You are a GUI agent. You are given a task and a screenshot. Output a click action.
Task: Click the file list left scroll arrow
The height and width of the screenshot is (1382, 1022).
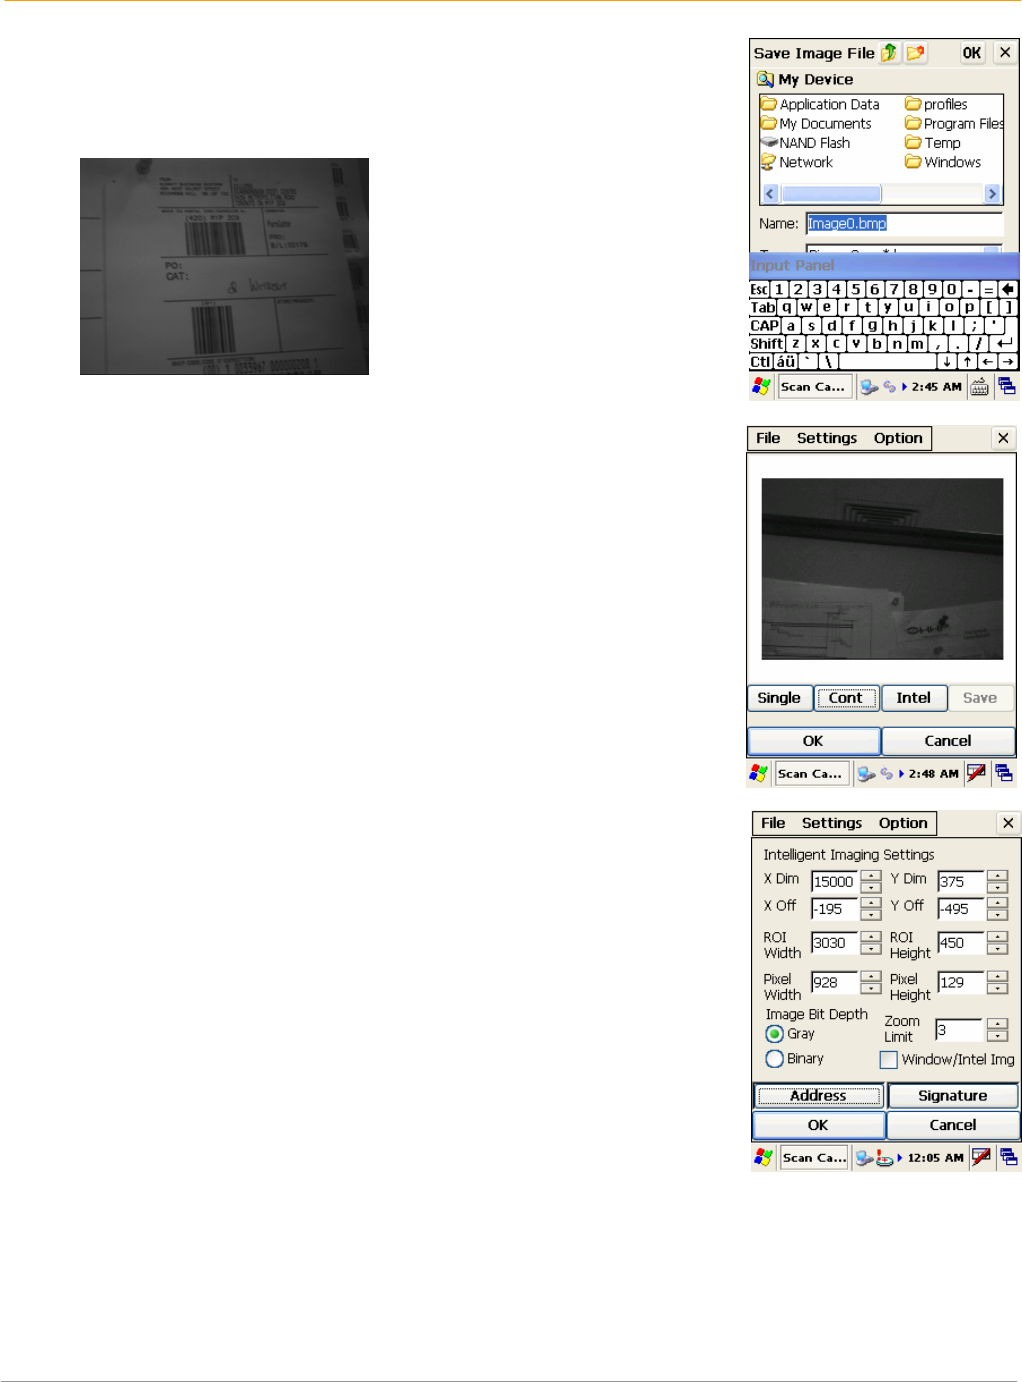pos(769,194)
